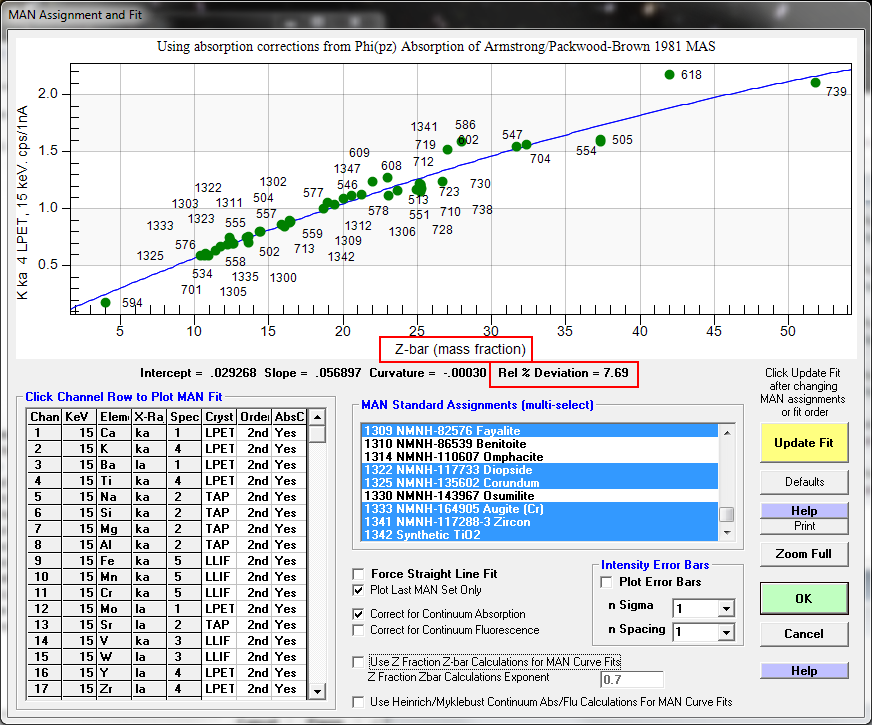This screenshot has height=725, width=872.
Task: Toggle Correct for Continuum Absorption
Action: [359, 614]
